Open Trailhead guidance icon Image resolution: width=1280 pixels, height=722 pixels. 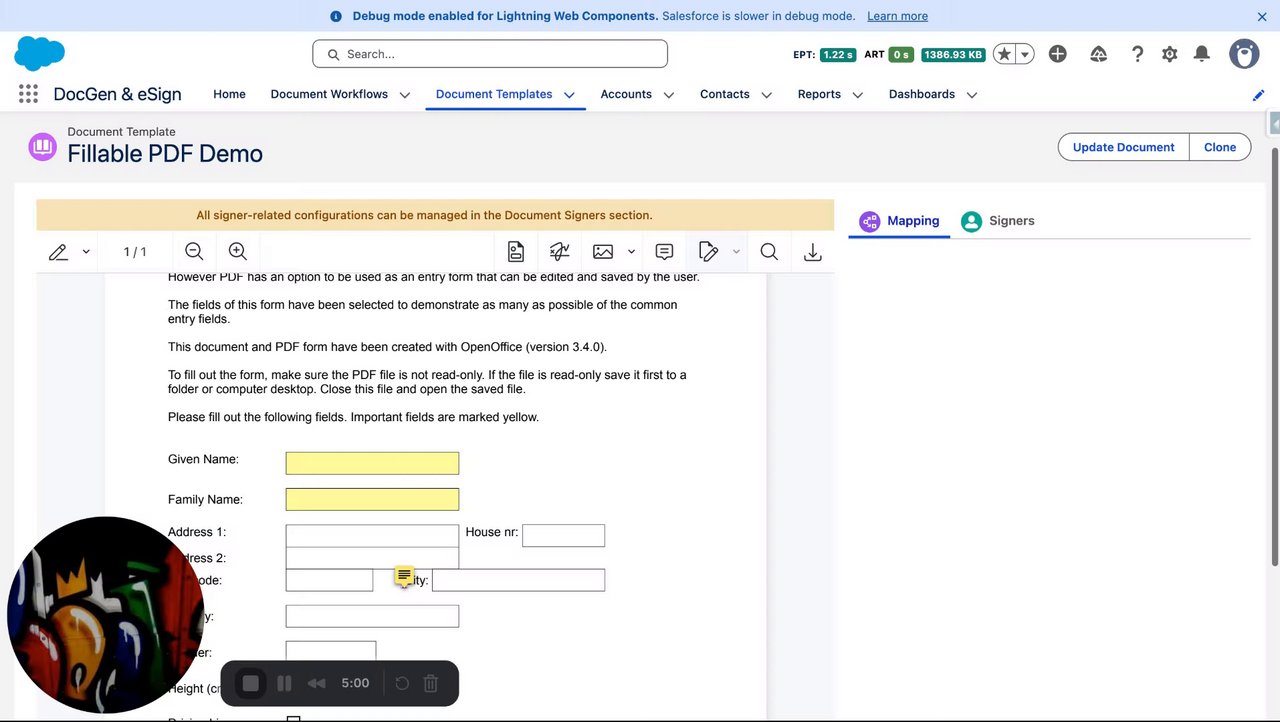[1098, 54]
